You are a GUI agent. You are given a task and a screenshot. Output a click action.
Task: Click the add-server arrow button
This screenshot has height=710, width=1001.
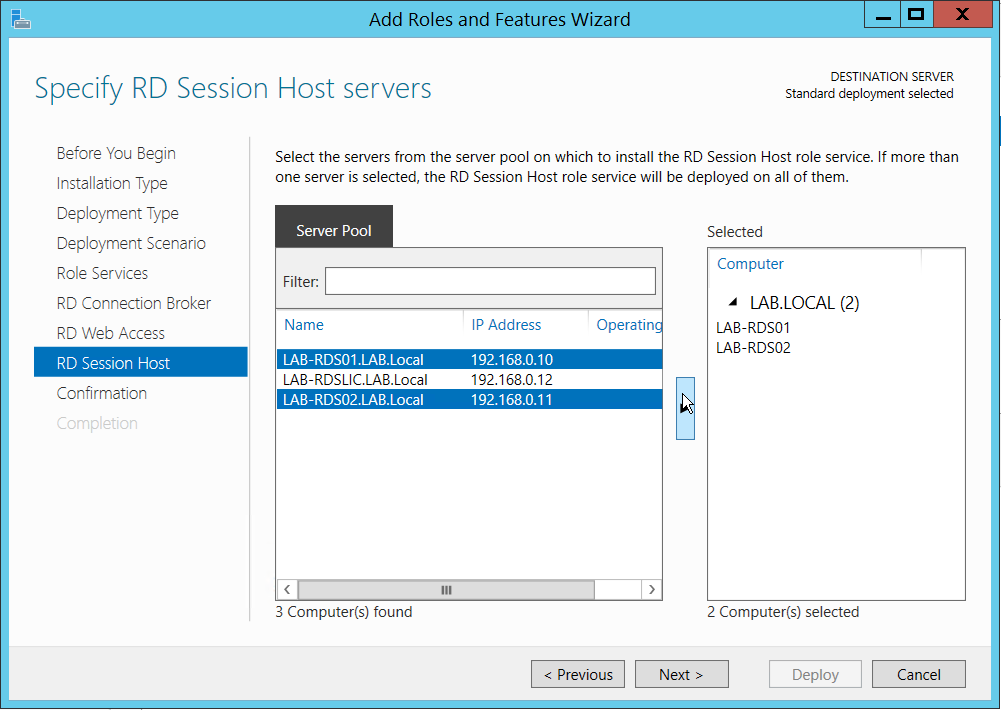coord(685,408)
